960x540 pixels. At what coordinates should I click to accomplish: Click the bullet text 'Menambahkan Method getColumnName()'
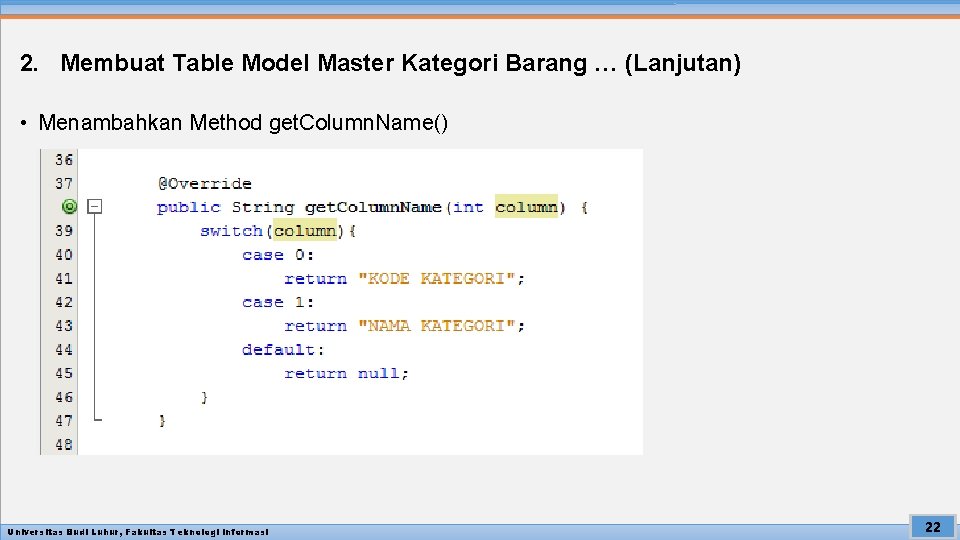(x=243, y=122)
